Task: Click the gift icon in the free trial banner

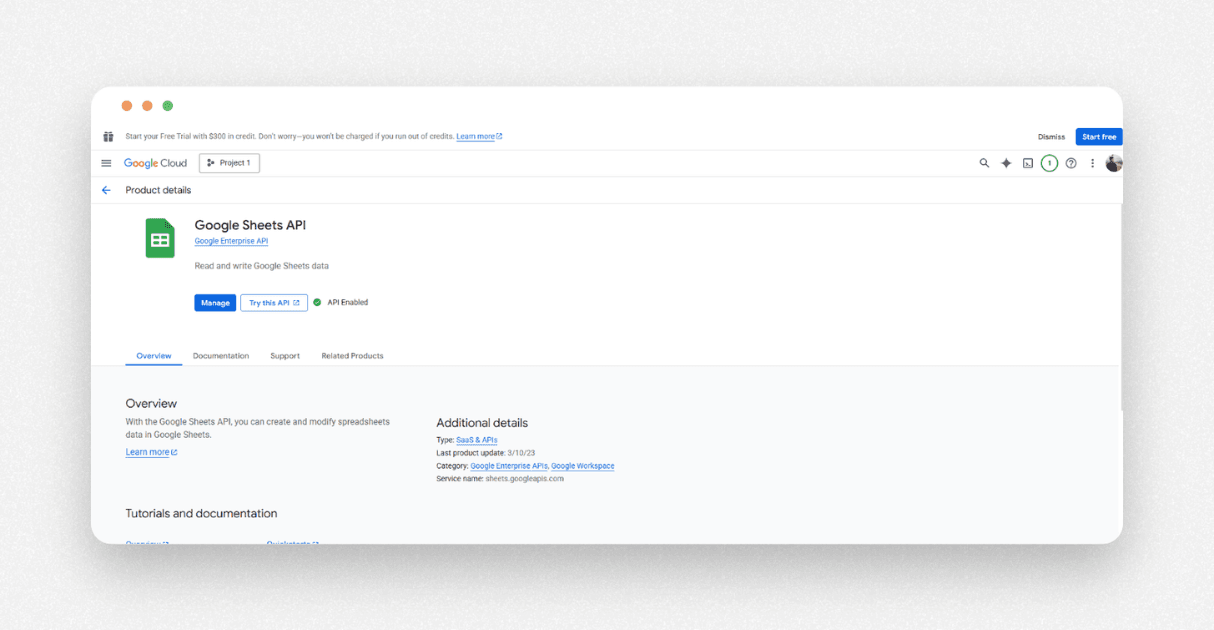Action: 108,136
